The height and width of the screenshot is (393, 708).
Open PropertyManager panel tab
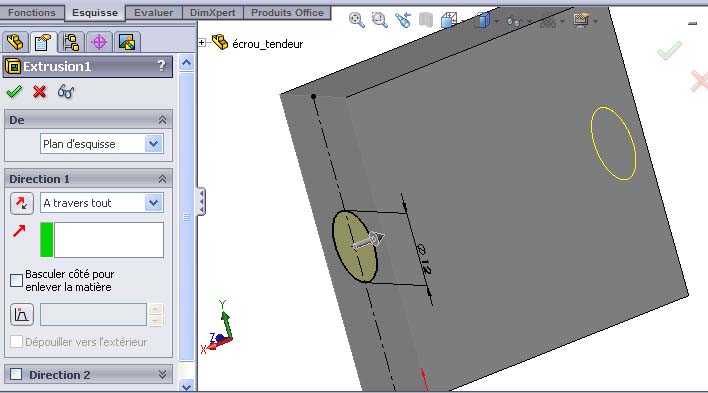point(43,42)
